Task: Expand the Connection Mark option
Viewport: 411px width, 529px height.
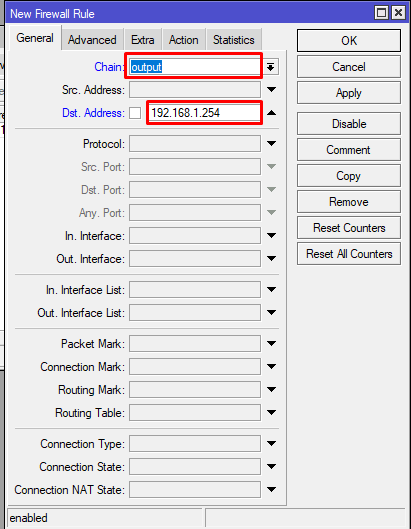Action: [x=271, y=366]
